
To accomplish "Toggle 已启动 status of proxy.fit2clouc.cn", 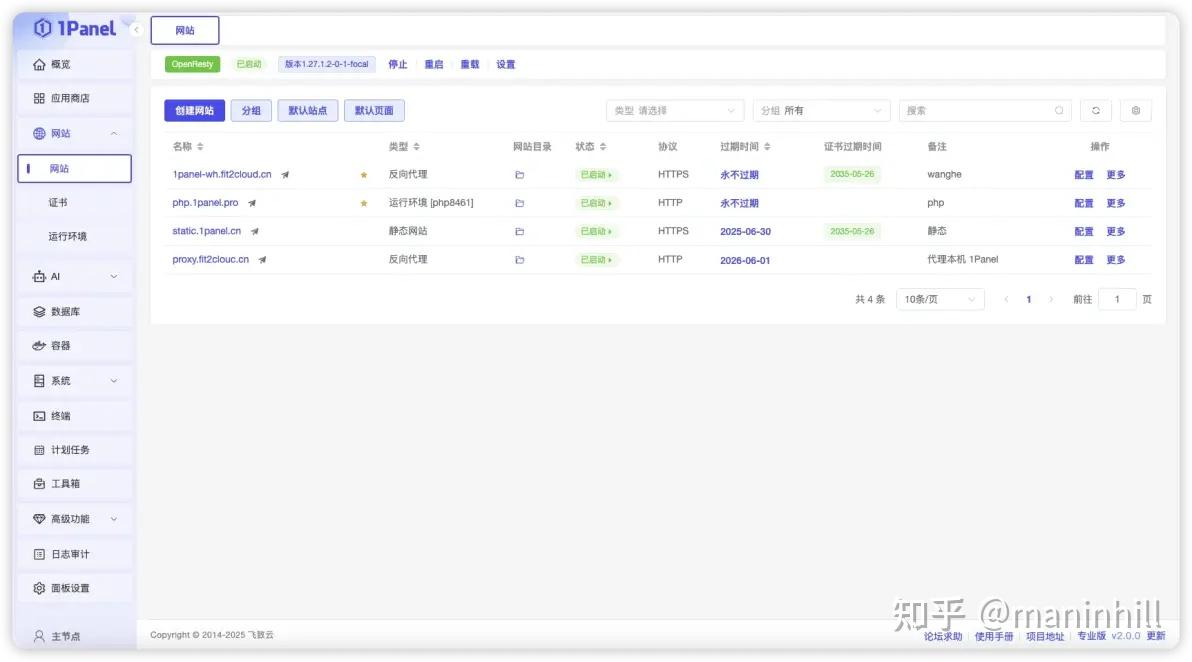I will tap(596, 260).
